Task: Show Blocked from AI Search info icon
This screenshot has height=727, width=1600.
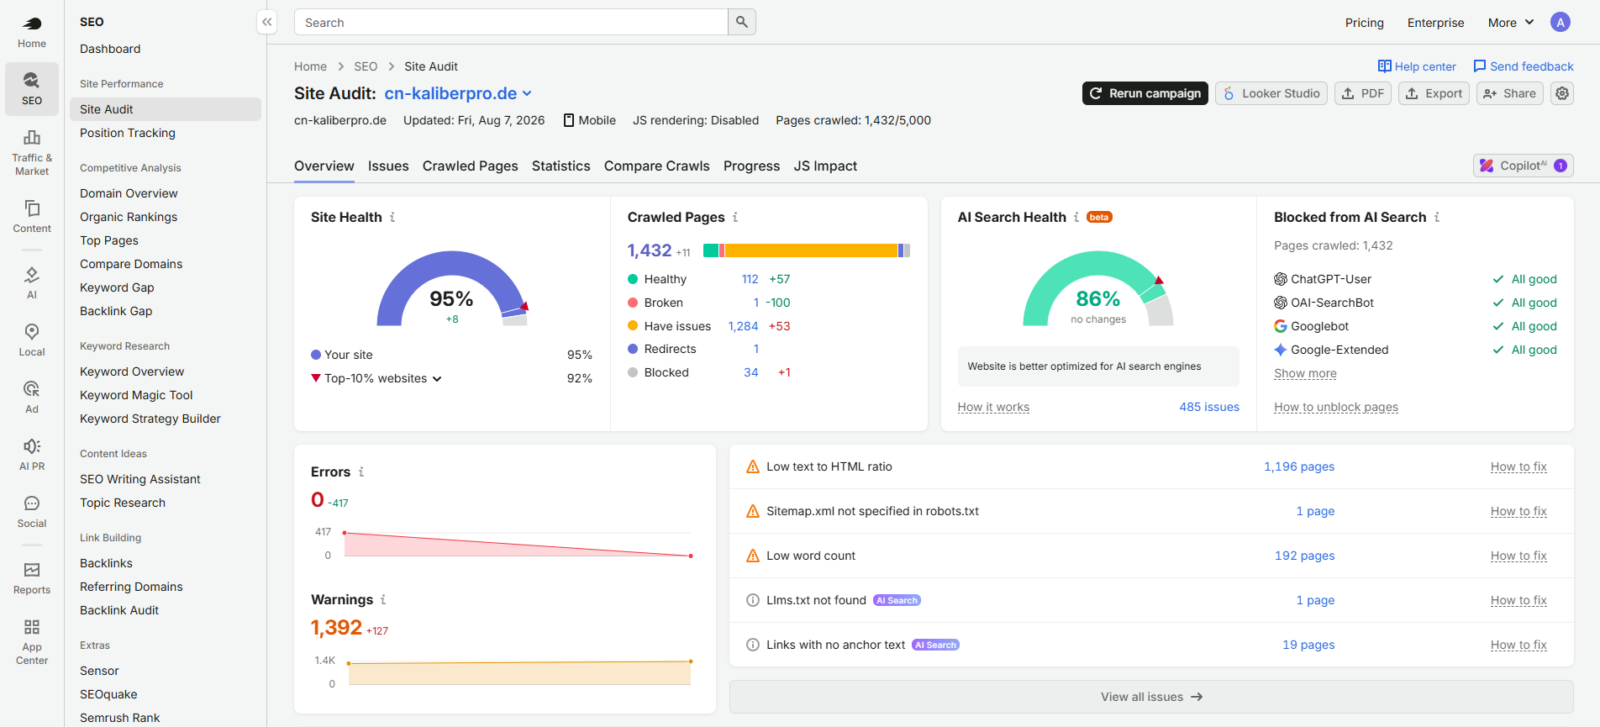Action: (1437, 217)
